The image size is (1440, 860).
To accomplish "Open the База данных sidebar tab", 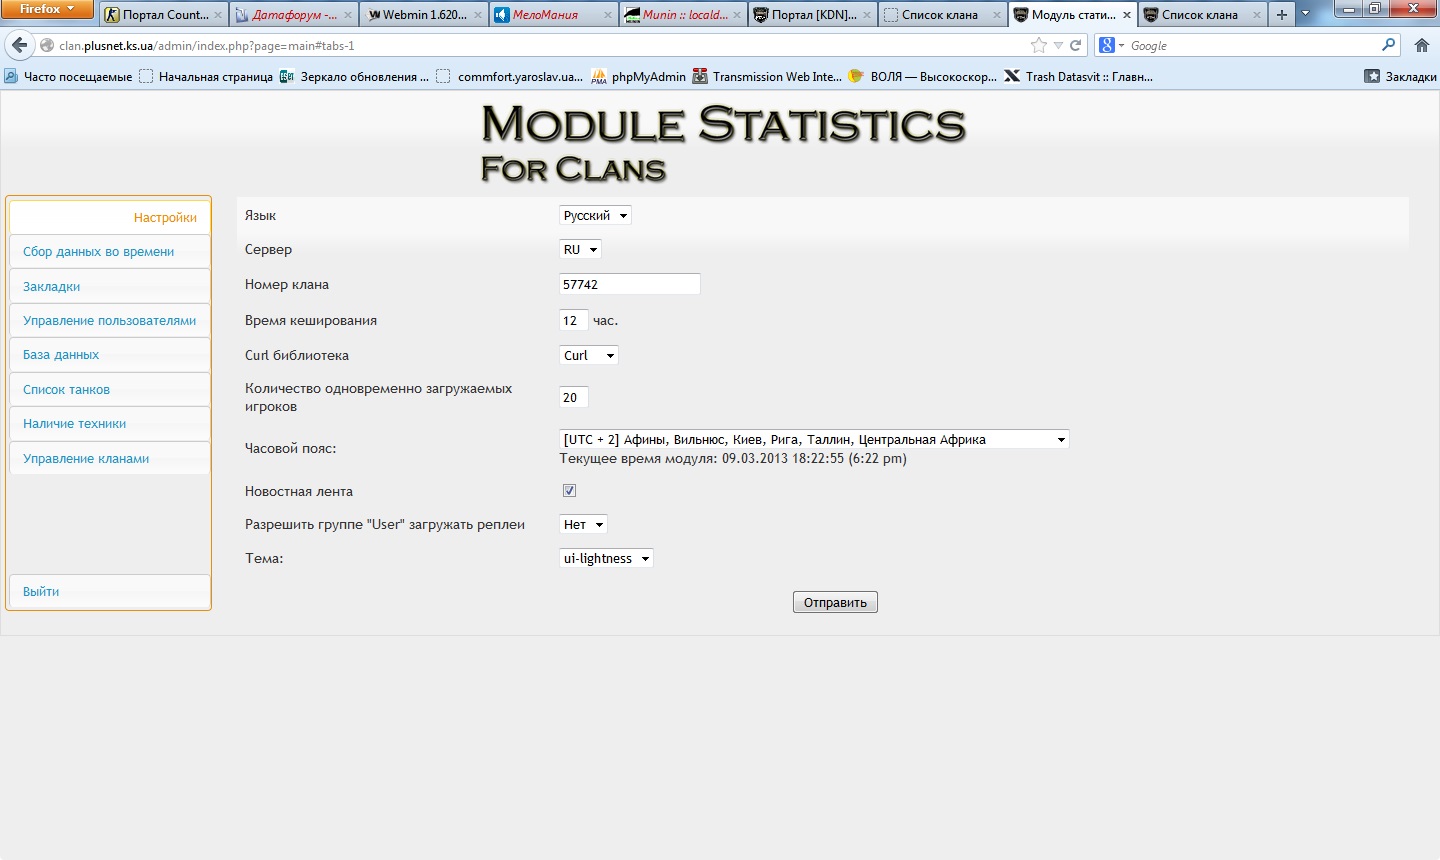I will [61, 355].
